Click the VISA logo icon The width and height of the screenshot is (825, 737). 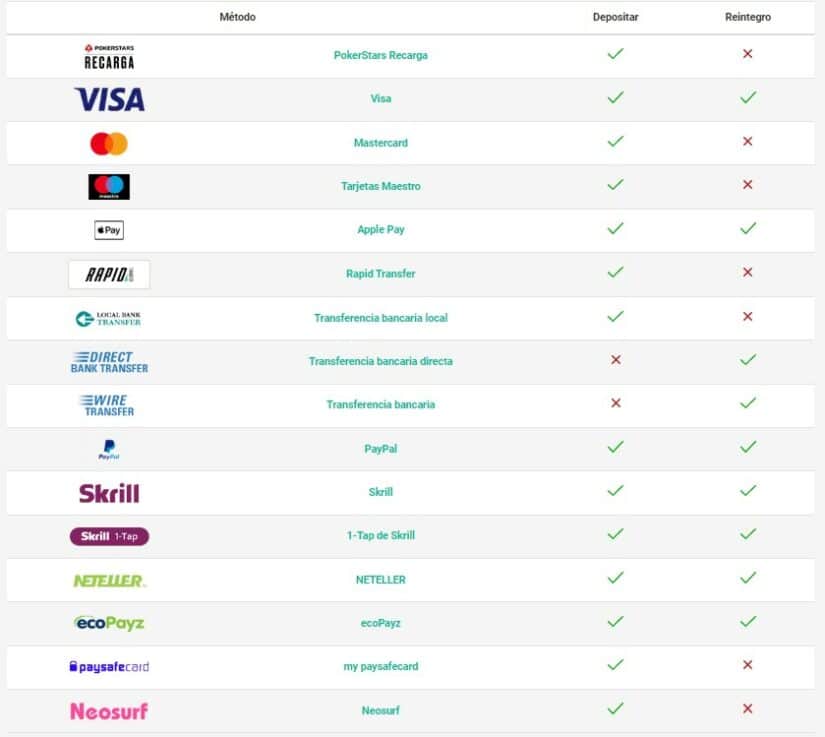(x=109, y=99)
